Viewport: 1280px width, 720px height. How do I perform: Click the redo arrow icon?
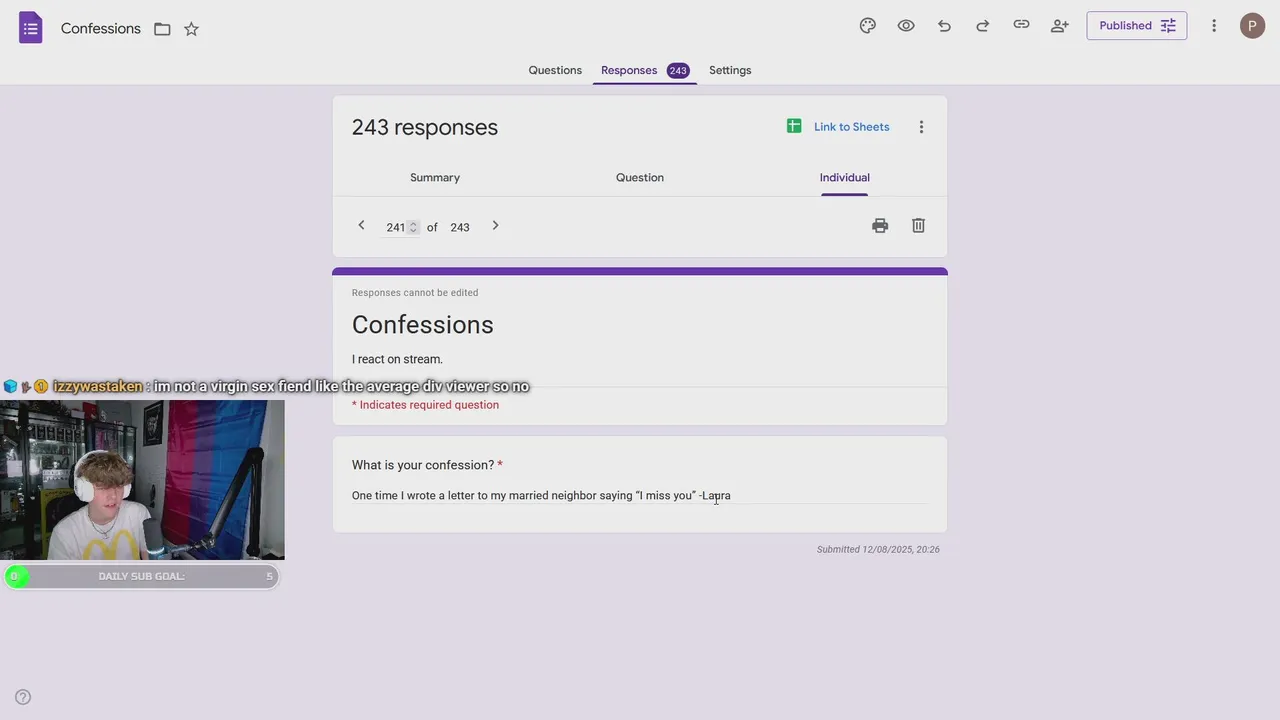point(982,26)
